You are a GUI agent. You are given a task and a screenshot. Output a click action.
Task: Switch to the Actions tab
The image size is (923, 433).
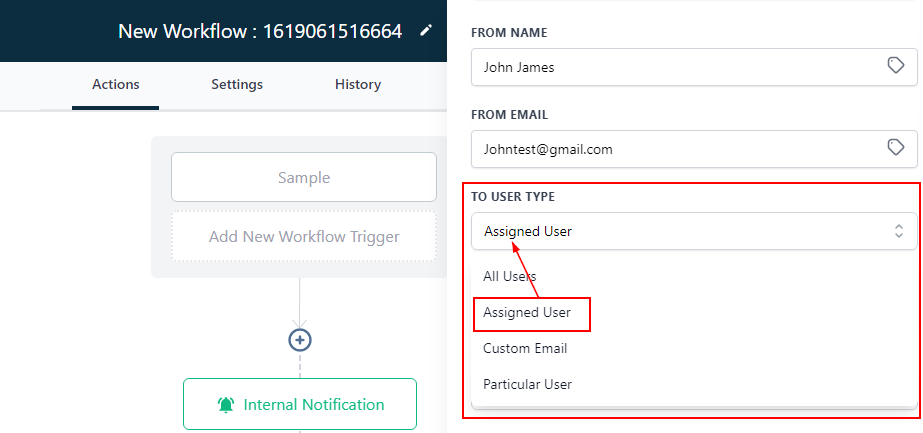tap(115, 84)
